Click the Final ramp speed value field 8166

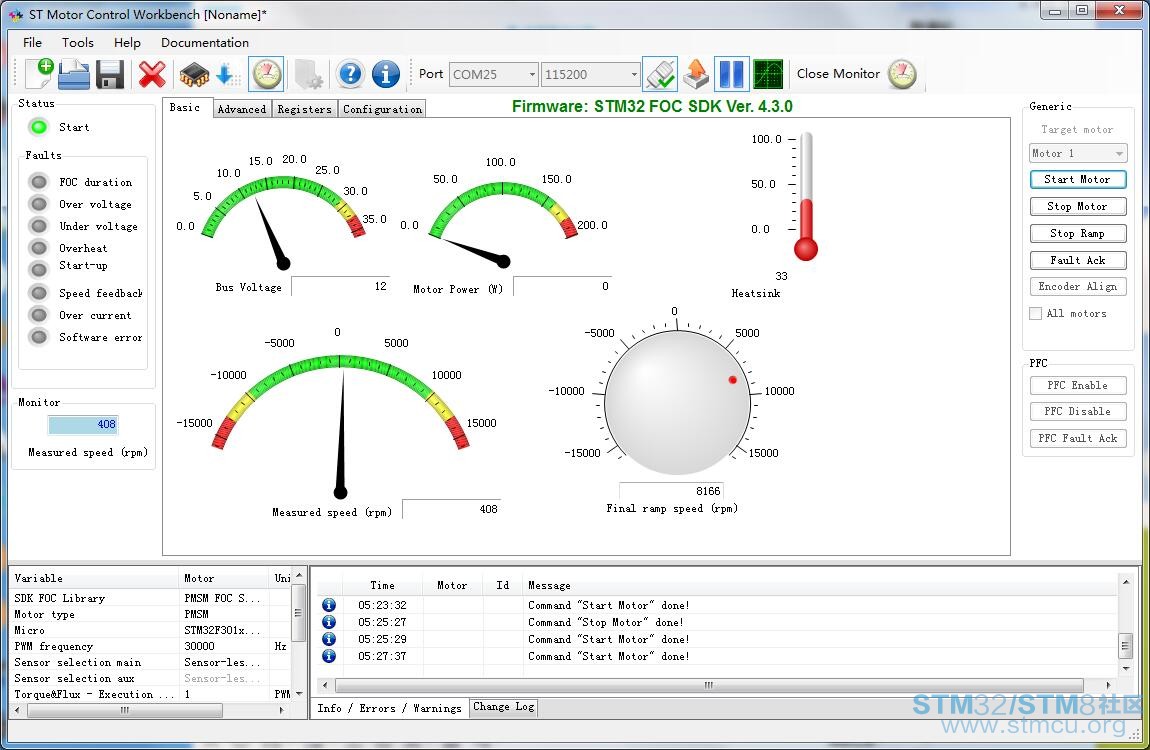click(671, 490)
